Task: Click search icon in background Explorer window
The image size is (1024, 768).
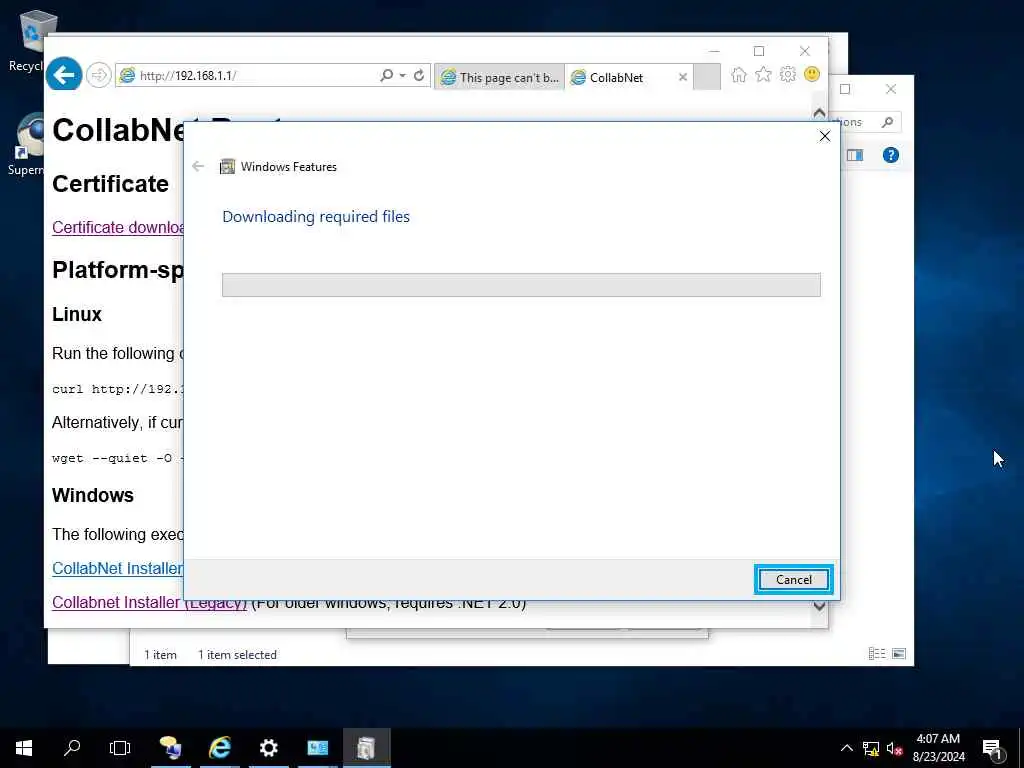Action: [887, 122]
